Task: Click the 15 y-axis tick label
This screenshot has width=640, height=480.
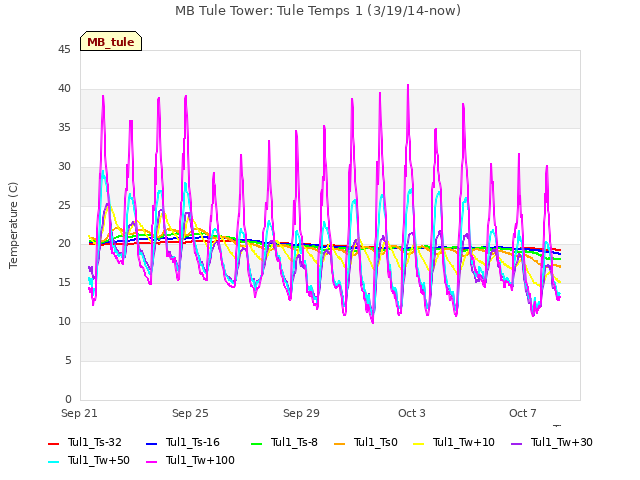Action: [64, 282]
